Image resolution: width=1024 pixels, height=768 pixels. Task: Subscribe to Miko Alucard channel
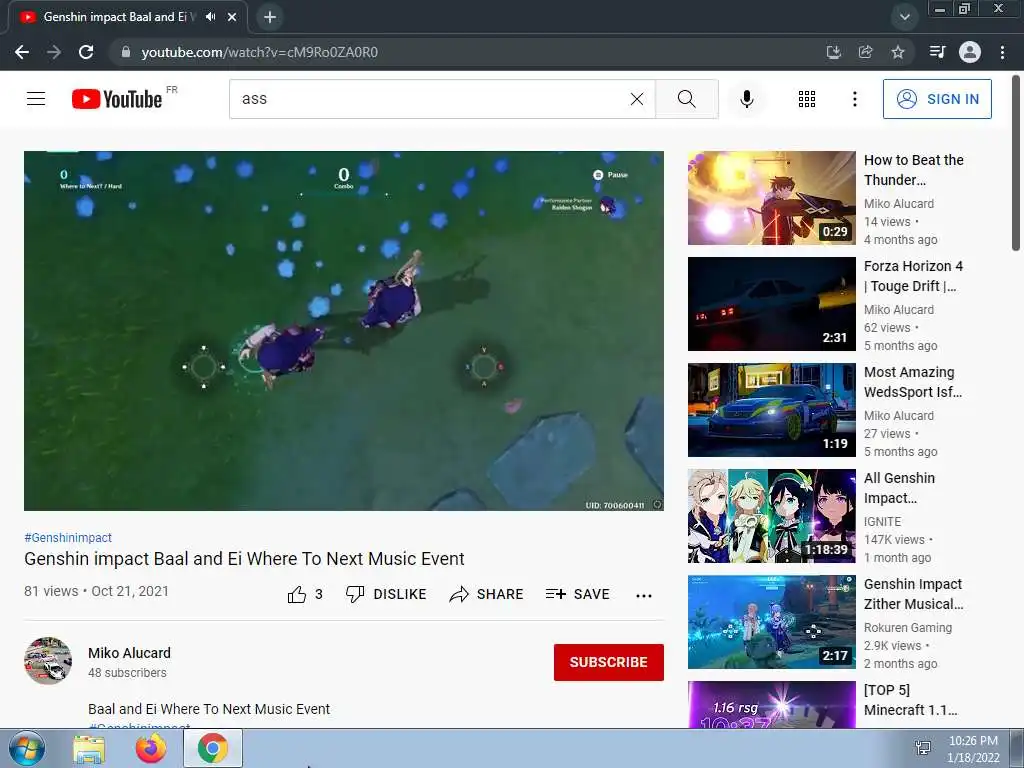(609, 662)
